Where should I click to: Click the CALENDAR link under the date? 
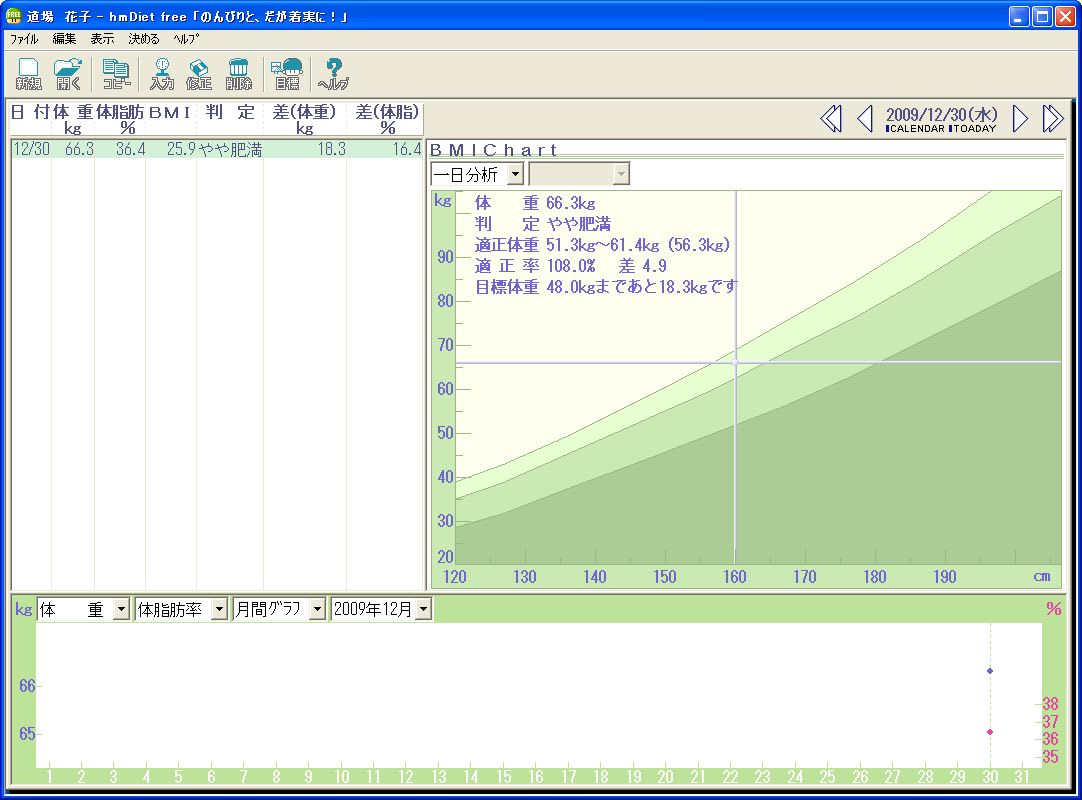pos(916,129)
